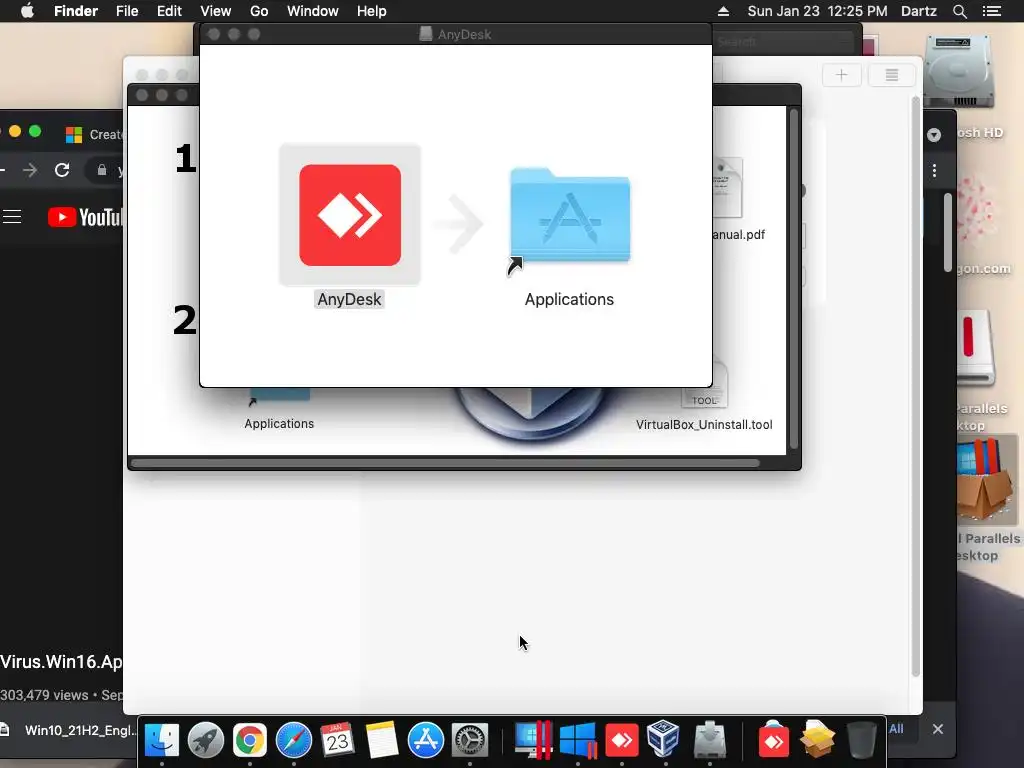1024x768 pixels.
Task: Open Safari from the Dock
Action: (x=294, y=740)
